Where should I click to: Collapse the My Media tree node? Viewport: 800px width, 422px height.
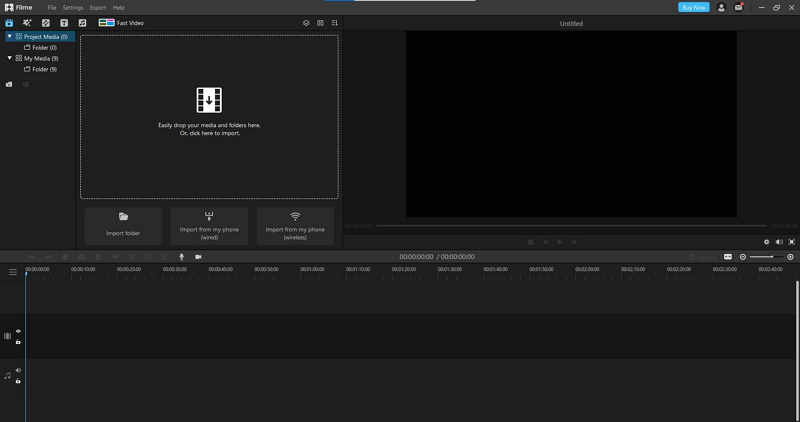[x=9, y=58]
